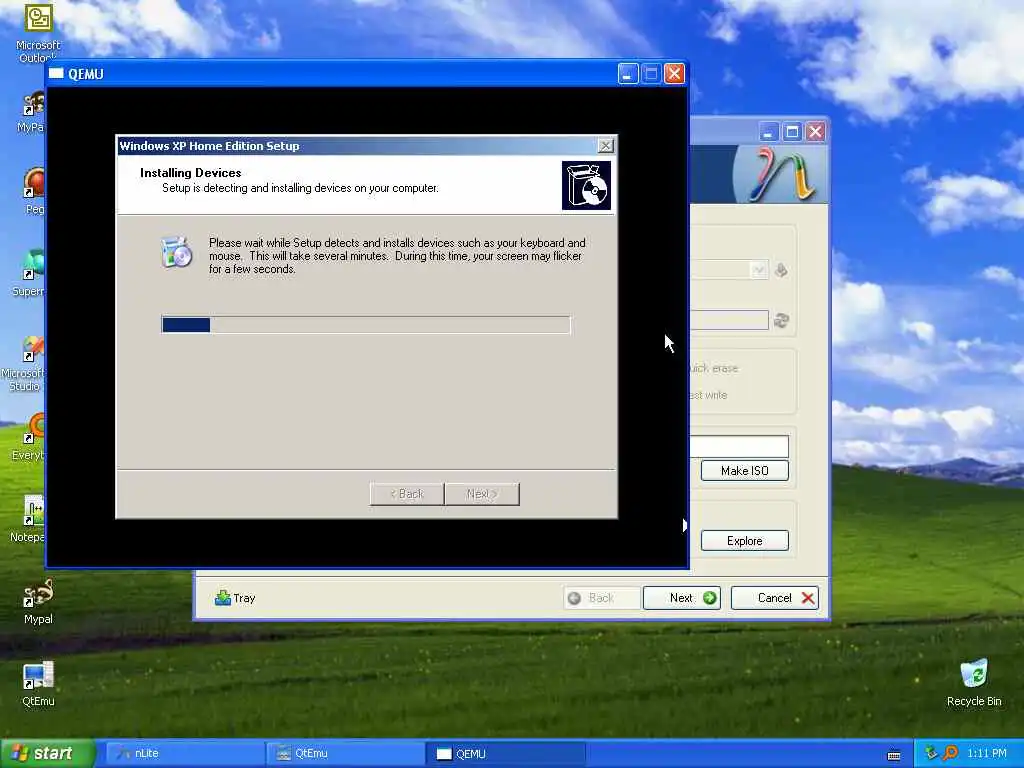Click the Windows Start button
The image size is (1024, 768).
coord(47,753)
